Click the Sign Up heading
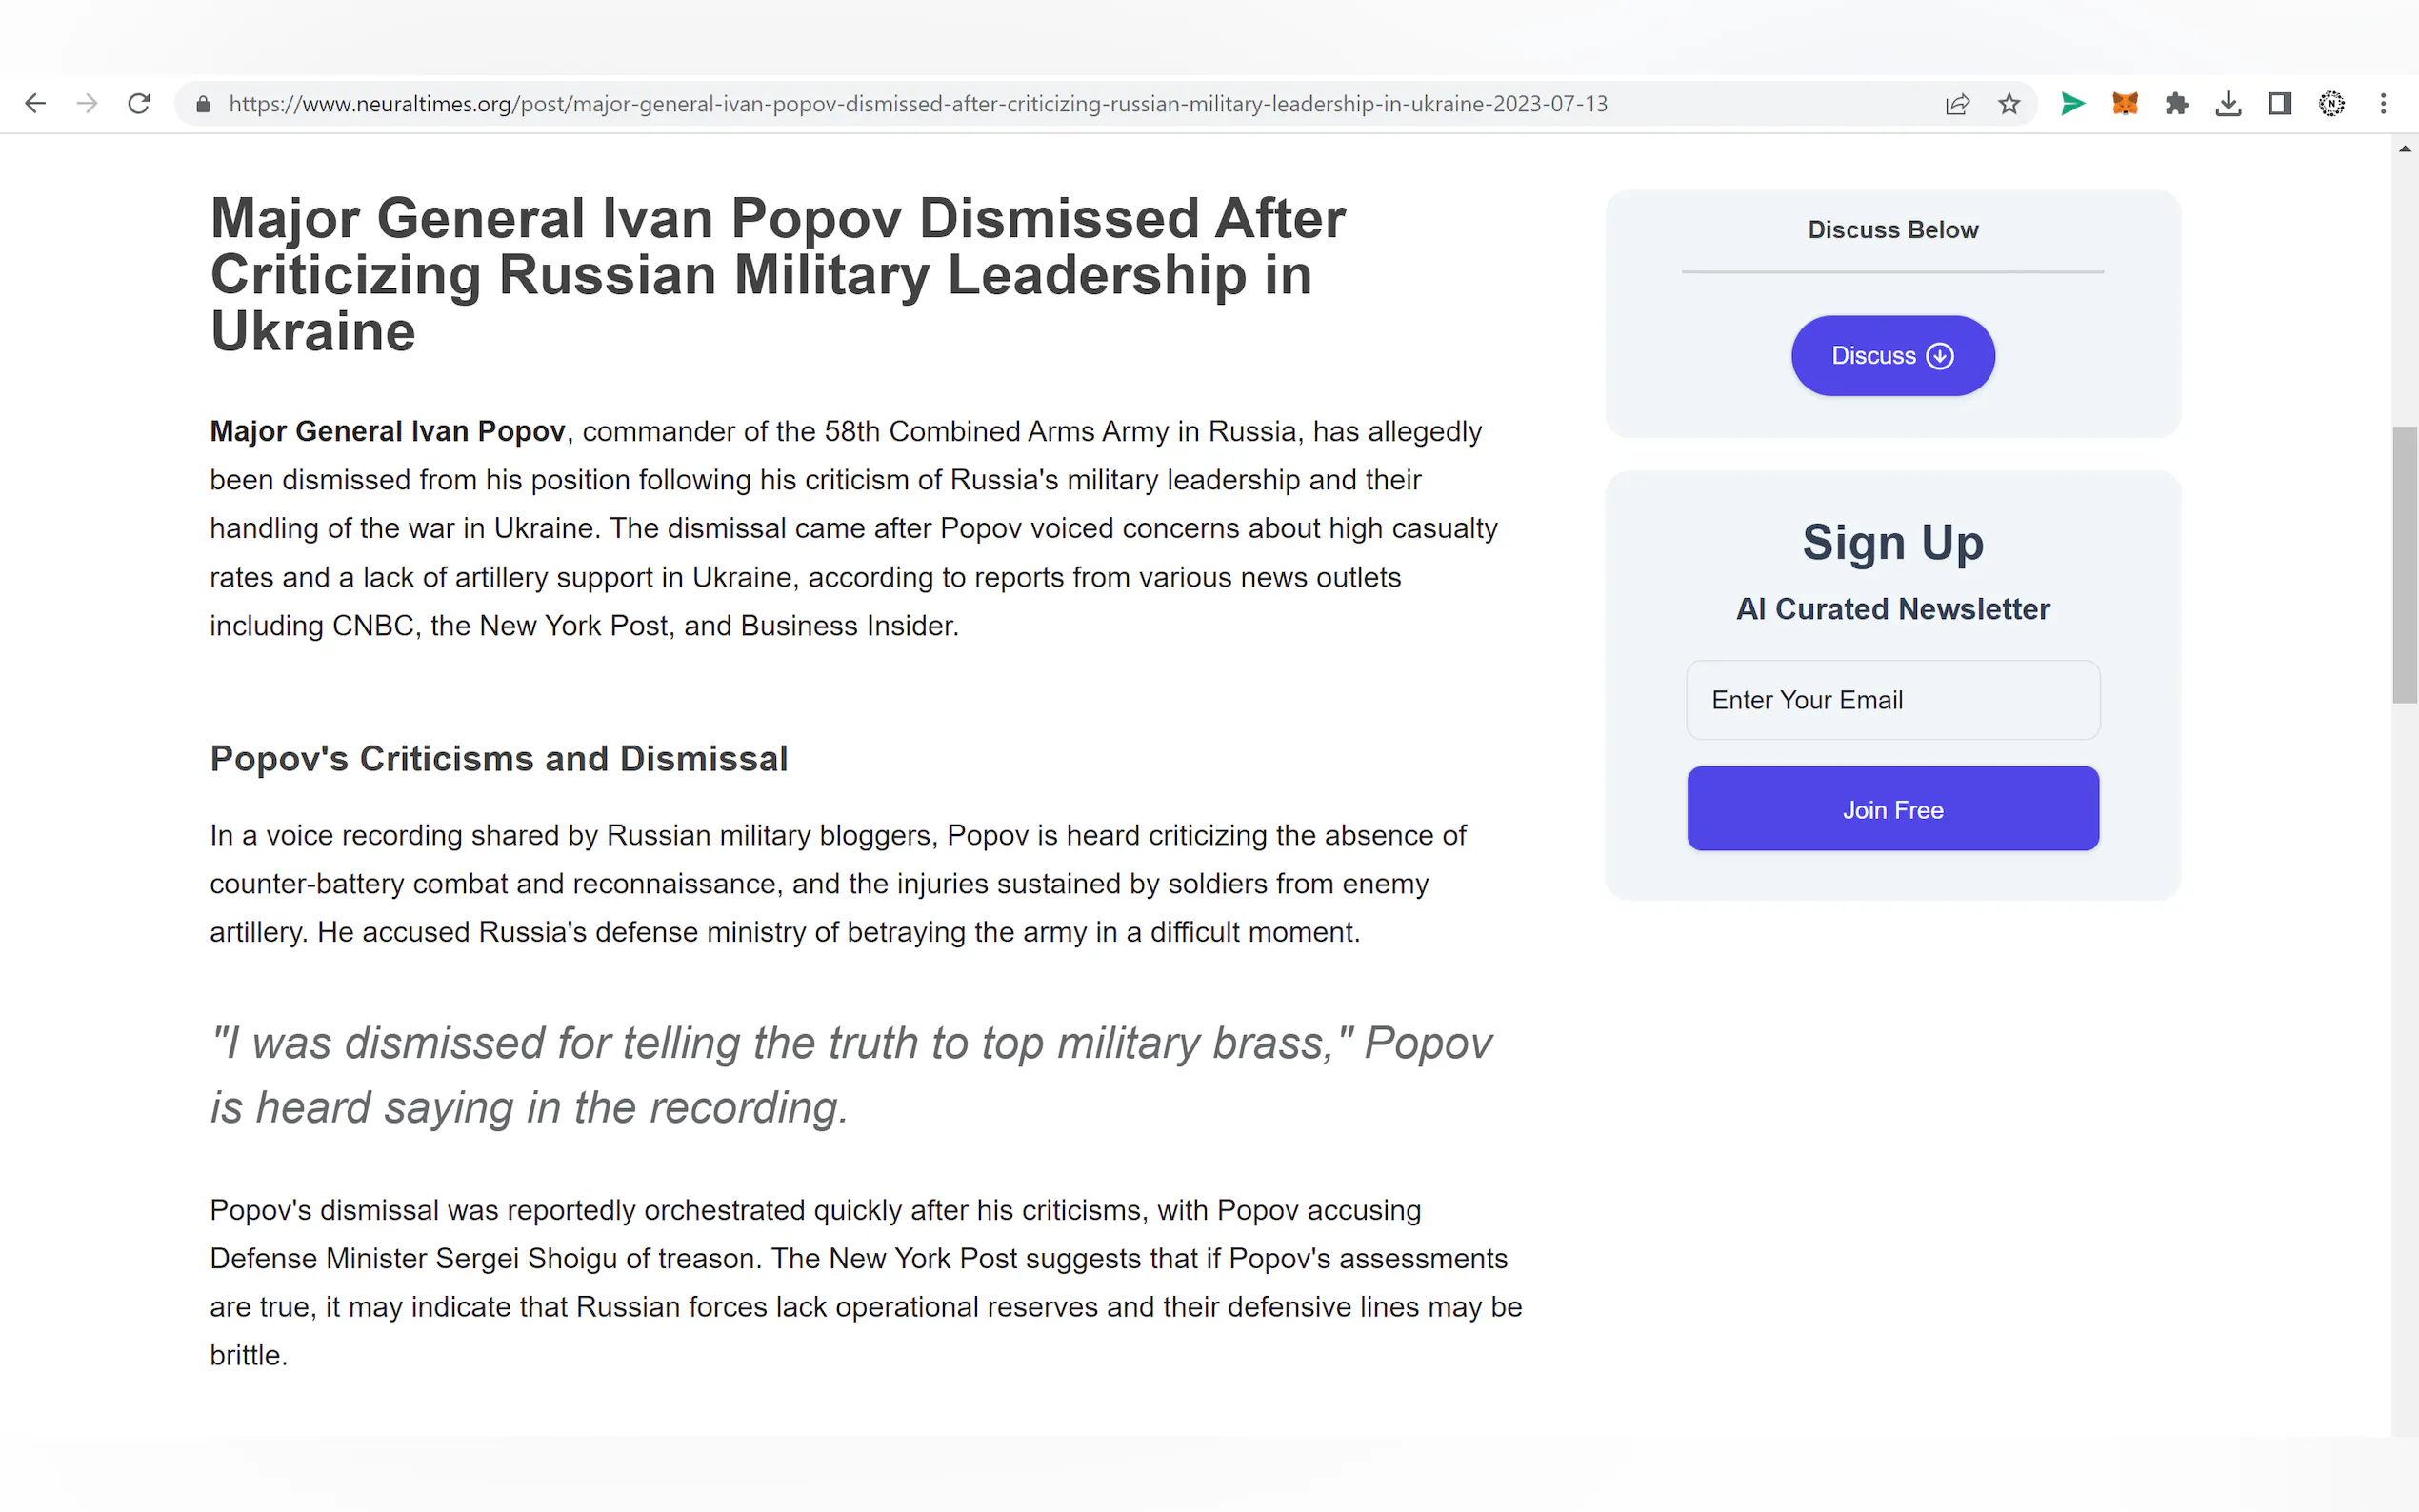 click(1892, 543)
